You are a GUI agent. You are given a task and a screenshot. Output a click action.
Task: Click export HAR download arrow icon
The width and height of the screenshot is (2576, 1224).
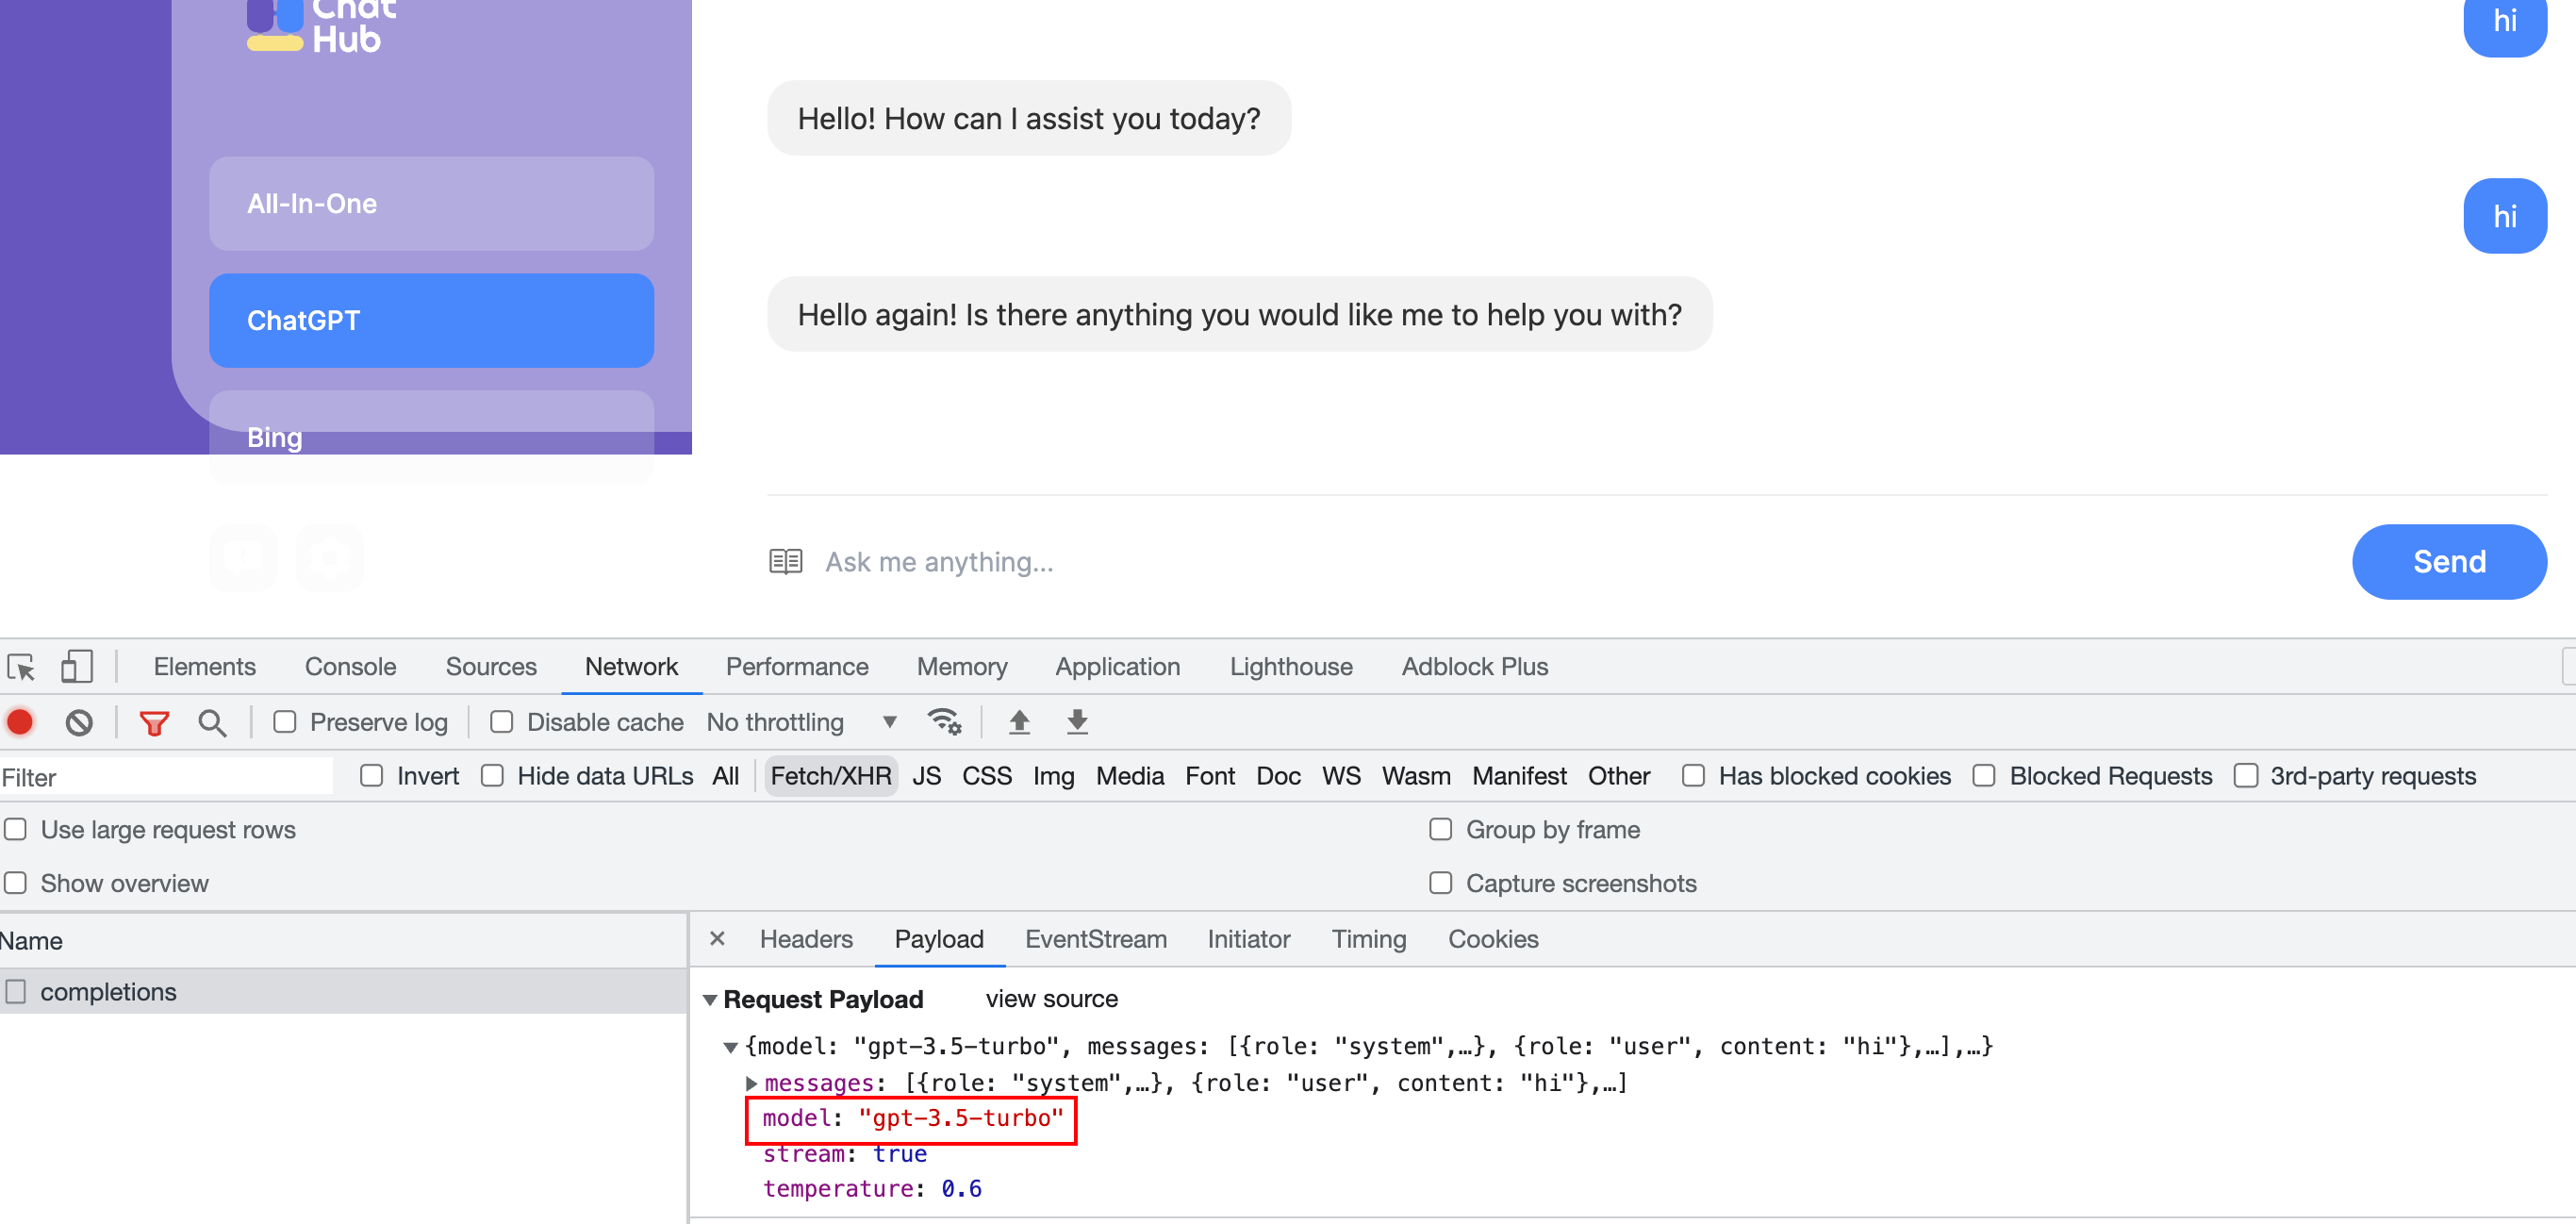coord(1077,721)
